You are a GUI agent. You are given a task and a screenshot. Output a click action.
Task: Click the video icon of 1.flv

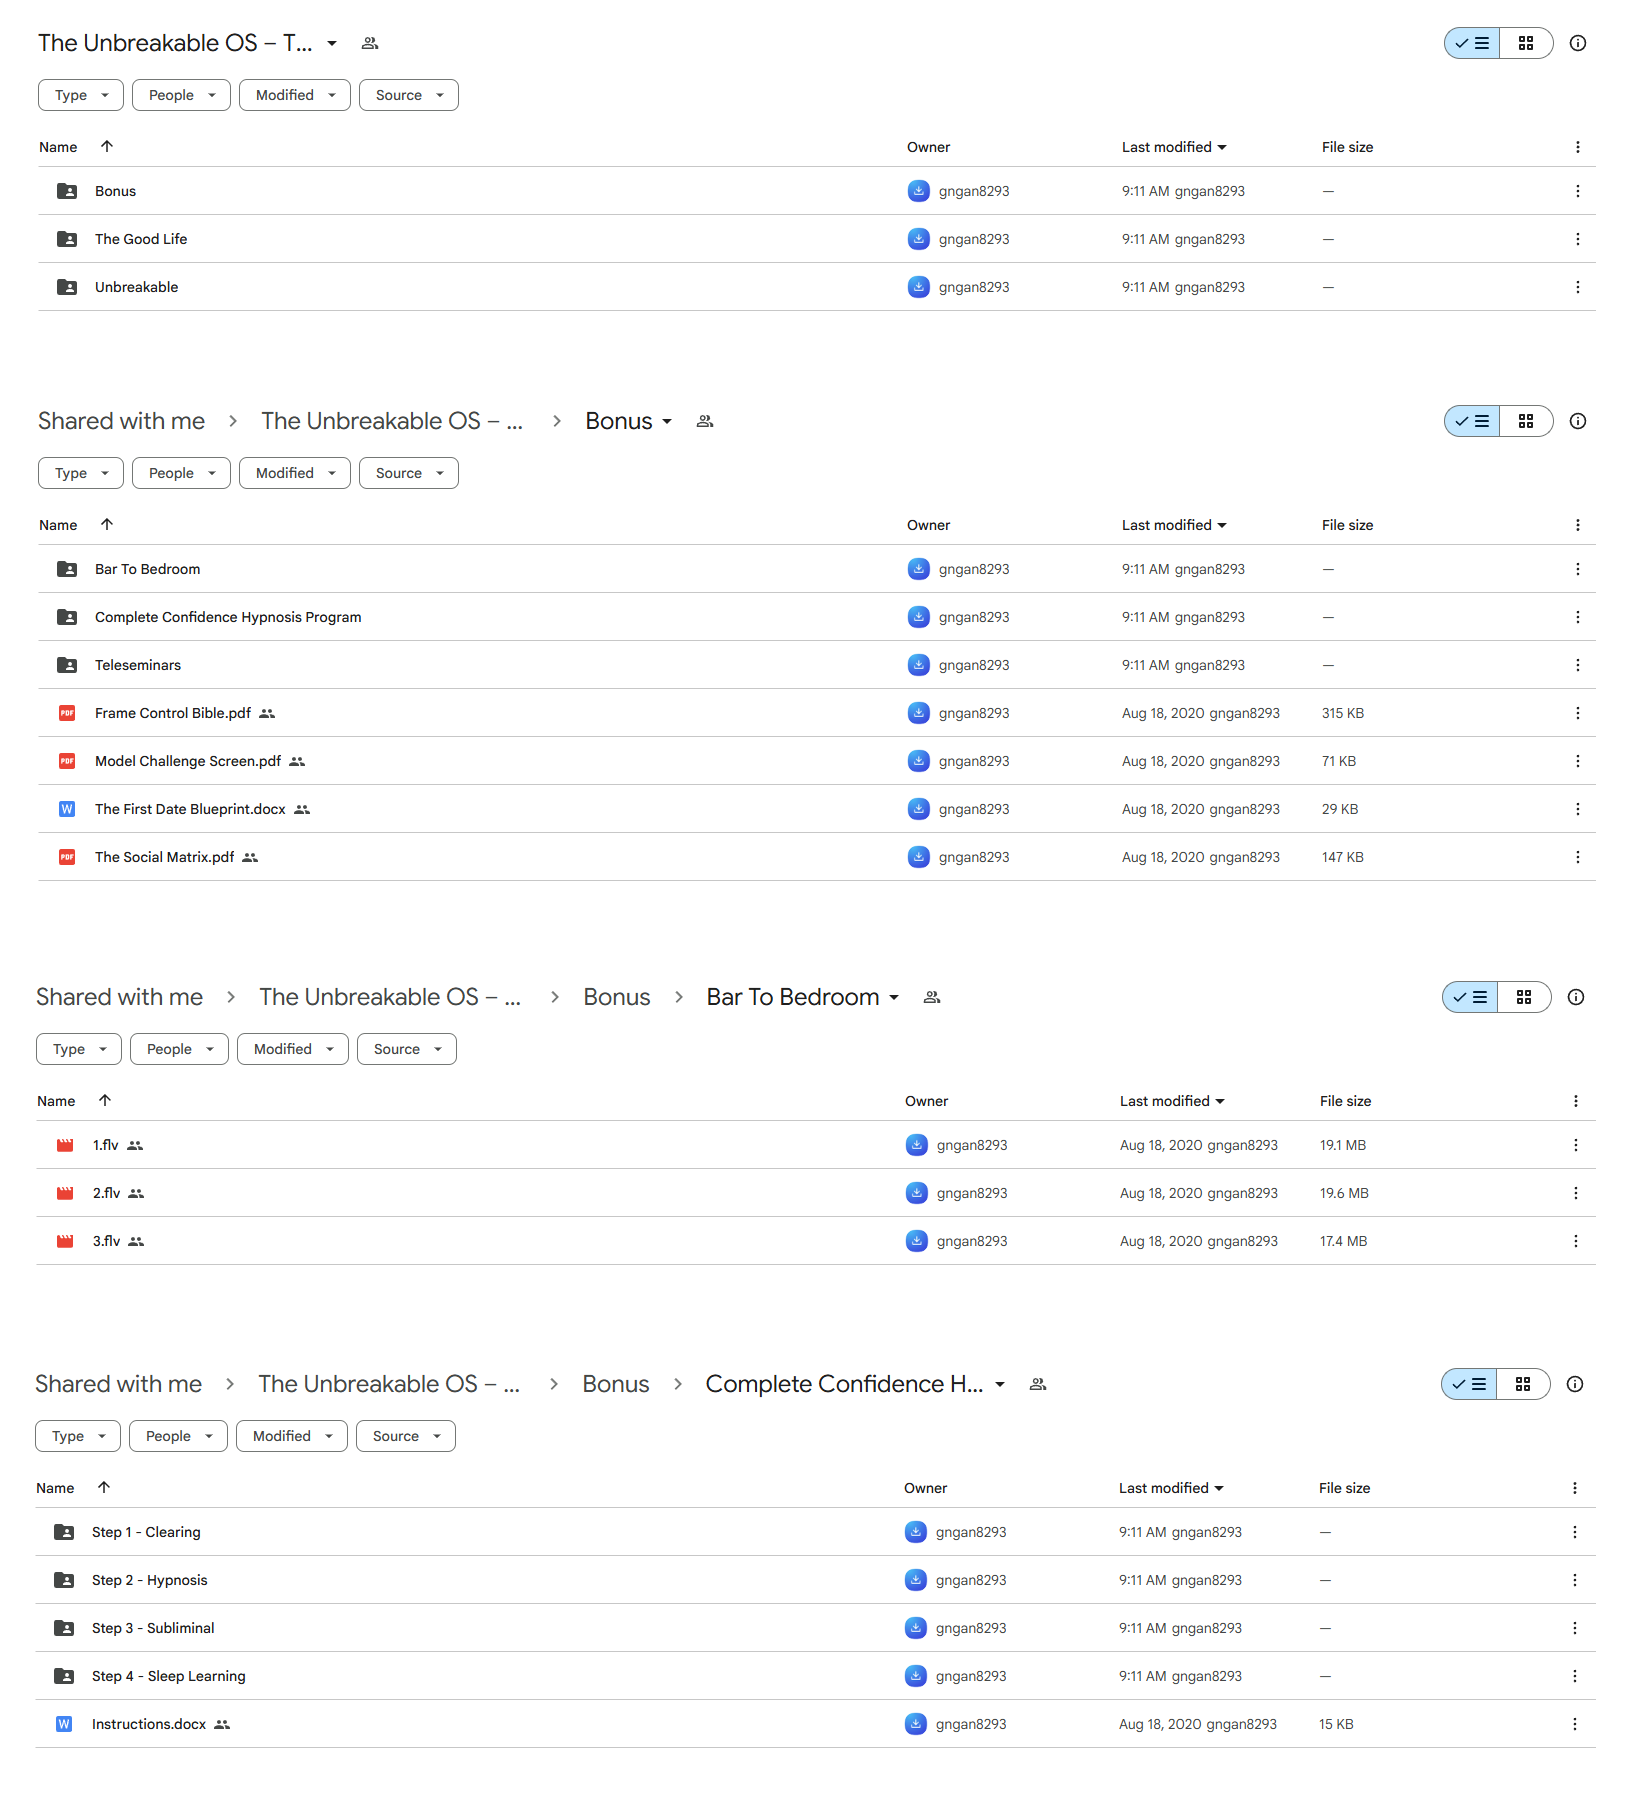[65, 1145]
